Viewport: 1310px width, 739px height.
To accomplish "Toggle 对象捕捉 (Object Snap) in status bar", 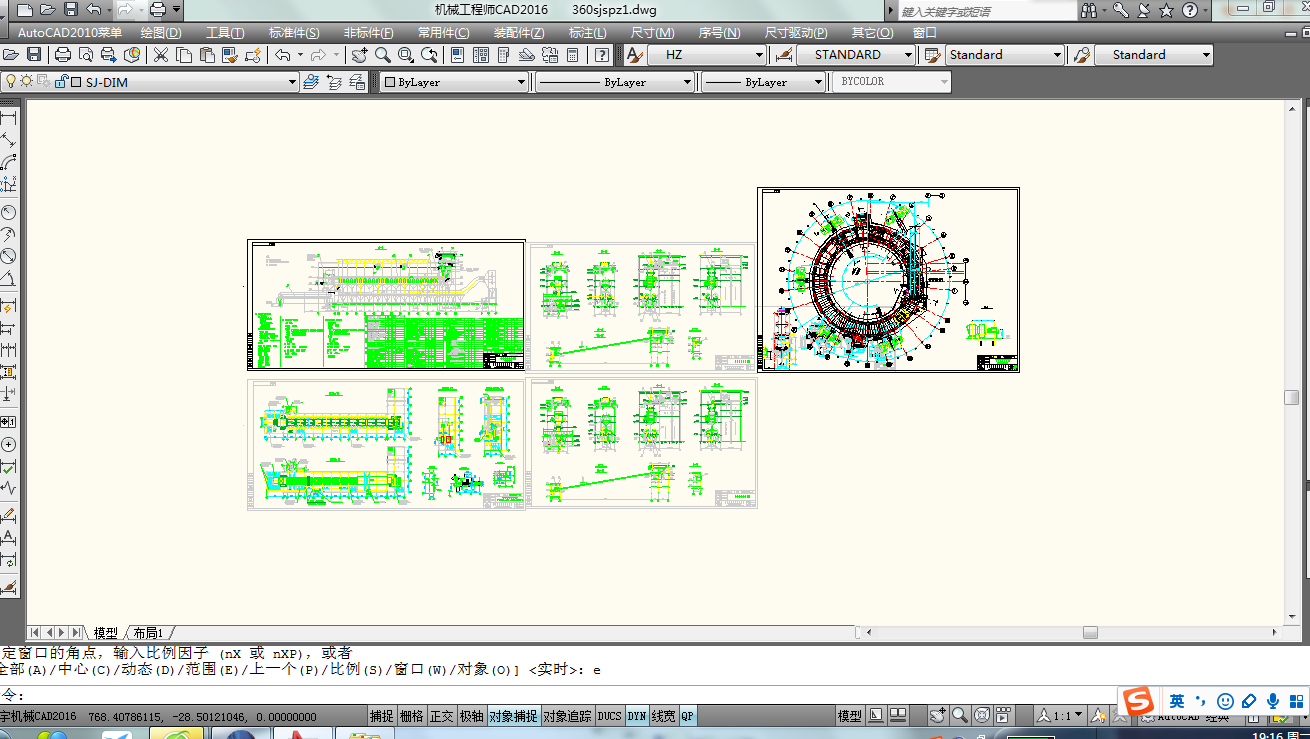I will (x=514, y=716).
